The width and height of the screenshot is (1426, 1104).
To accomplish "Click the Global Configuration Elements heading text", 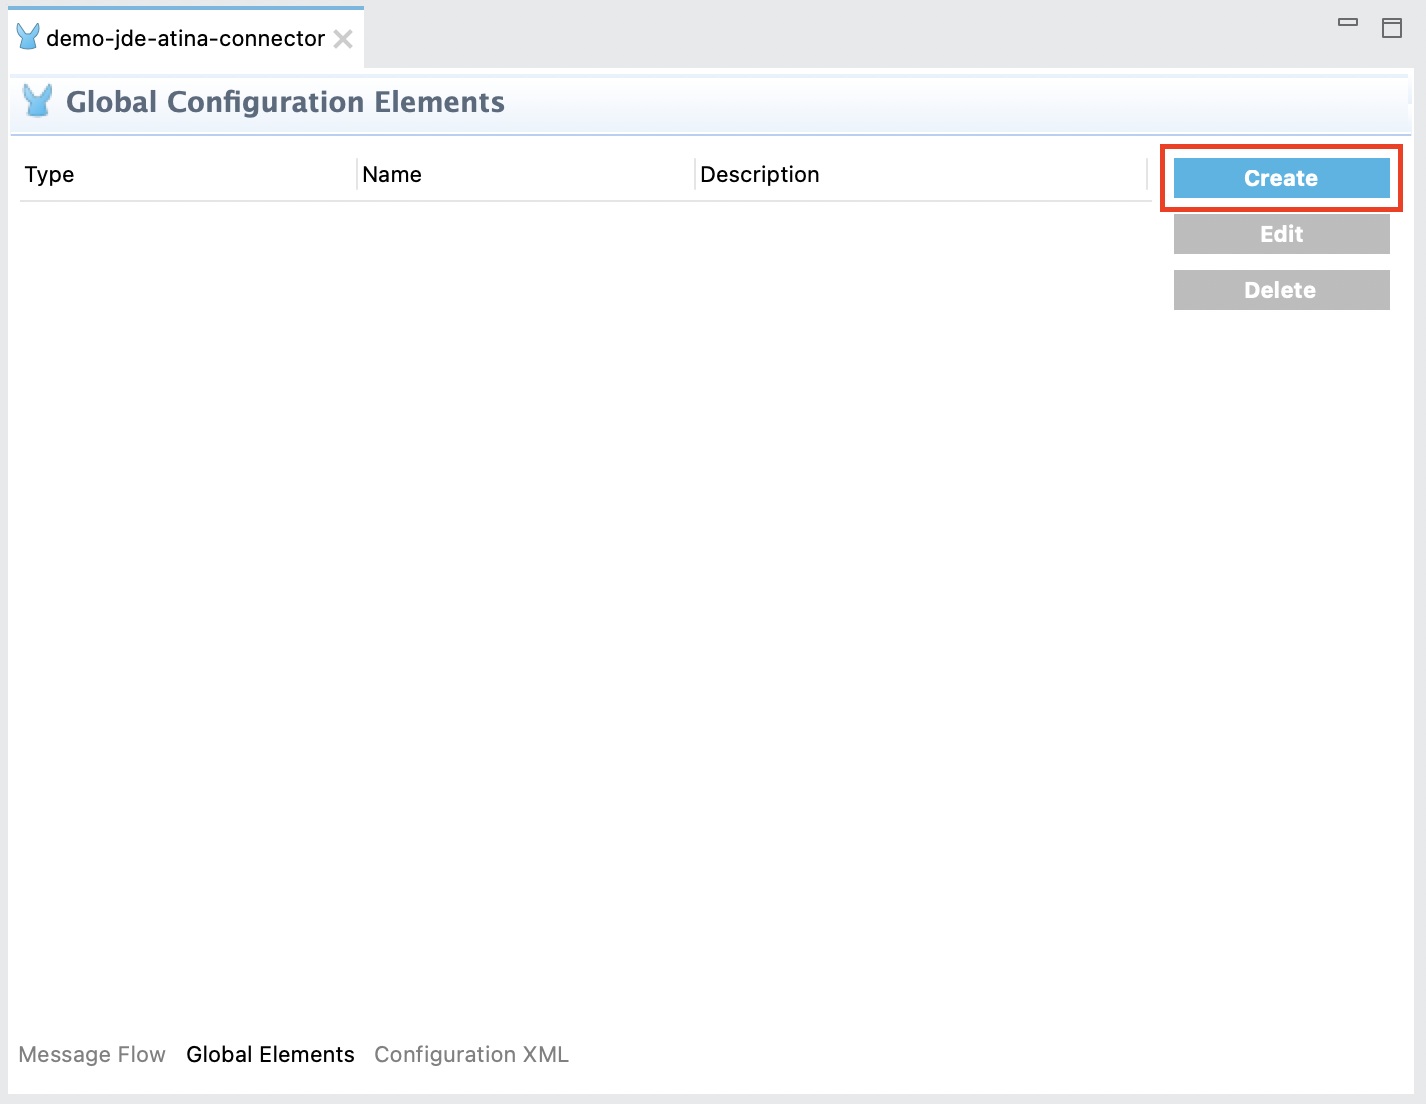I will tap(285, 102).
